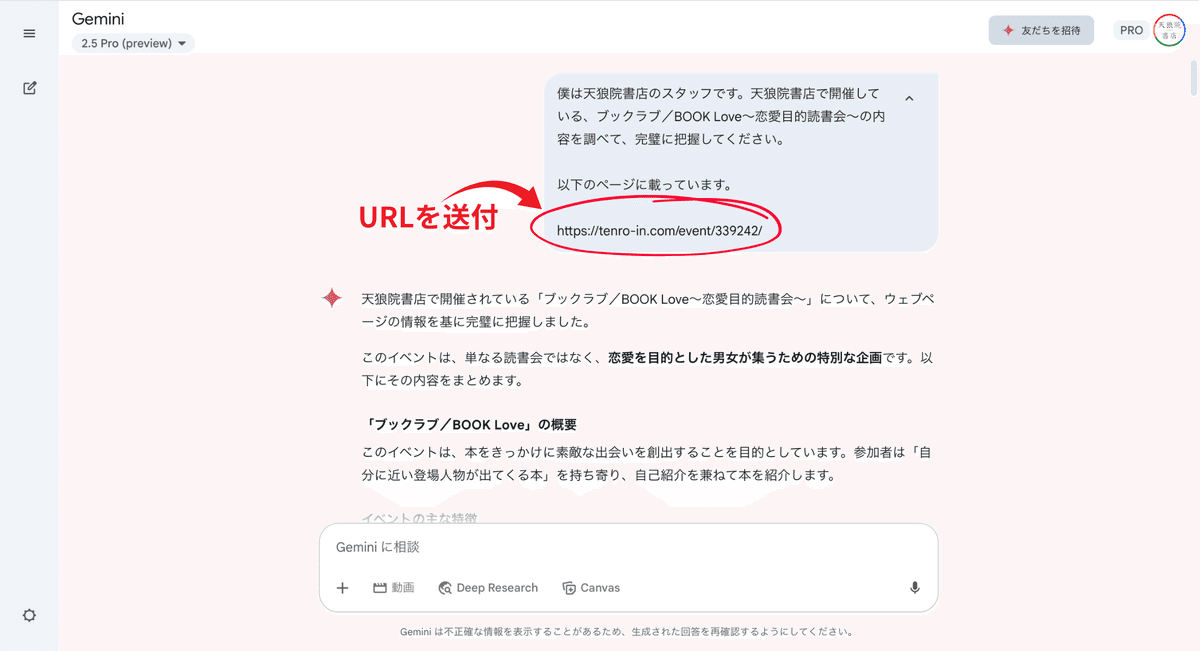Open the tenro-in.com event URL
The width and height of the screenshot is (1200, 651).
659,230
